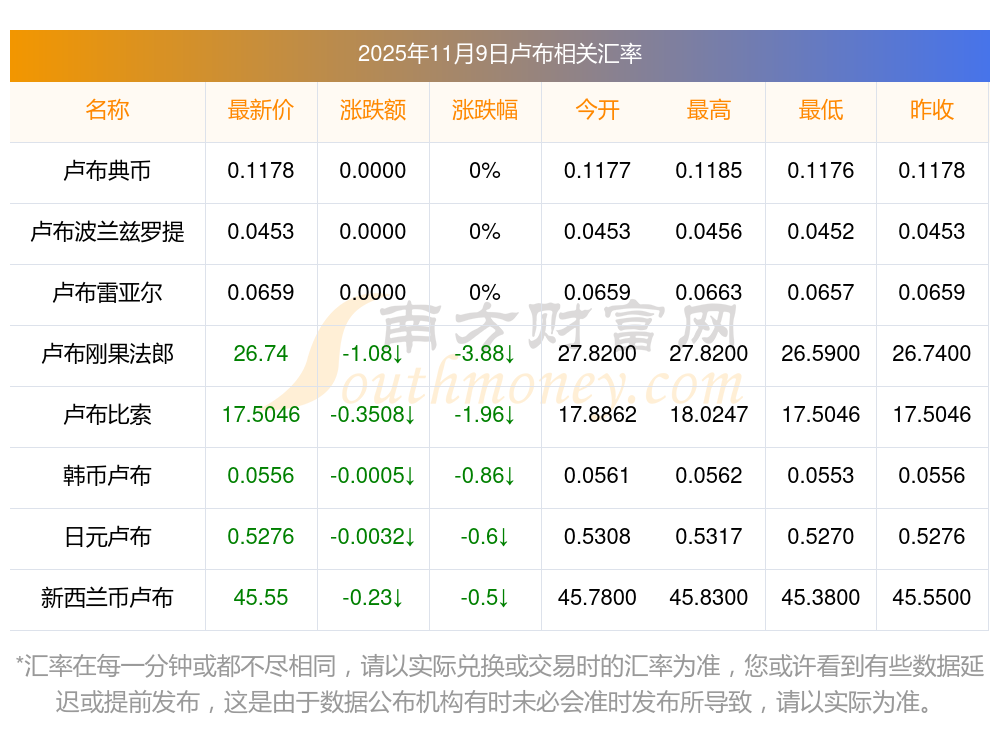Click the row name 卢布比索
The height and width of the screenshot is (733, 1000).
click(x=107, y=415)
